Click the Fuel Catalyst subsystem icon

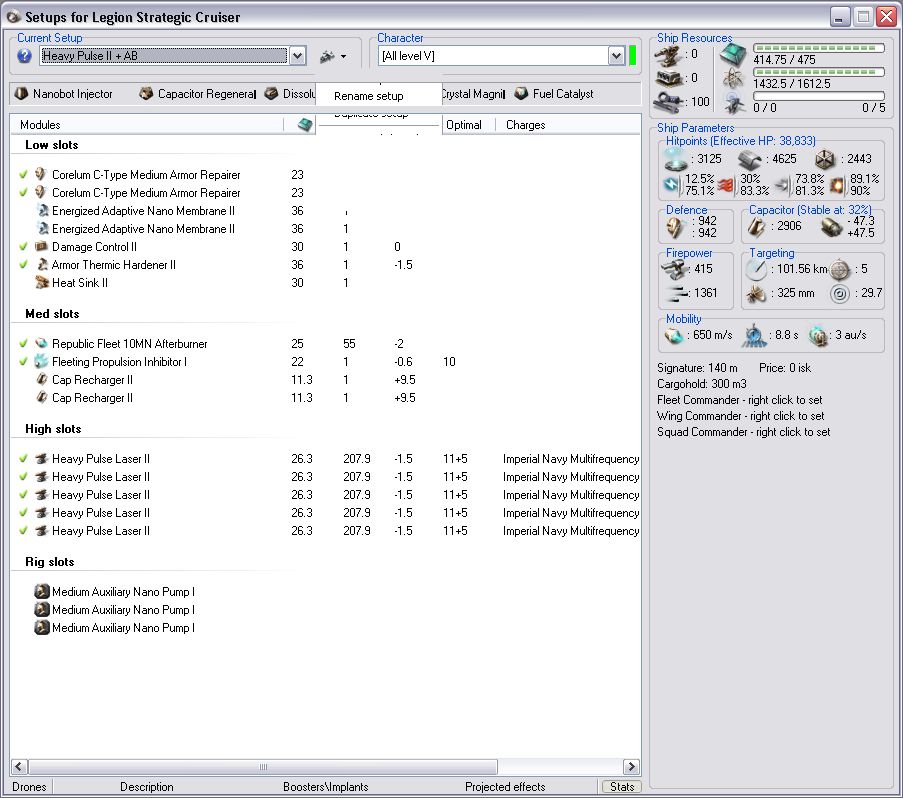click(x=521, y=94)
